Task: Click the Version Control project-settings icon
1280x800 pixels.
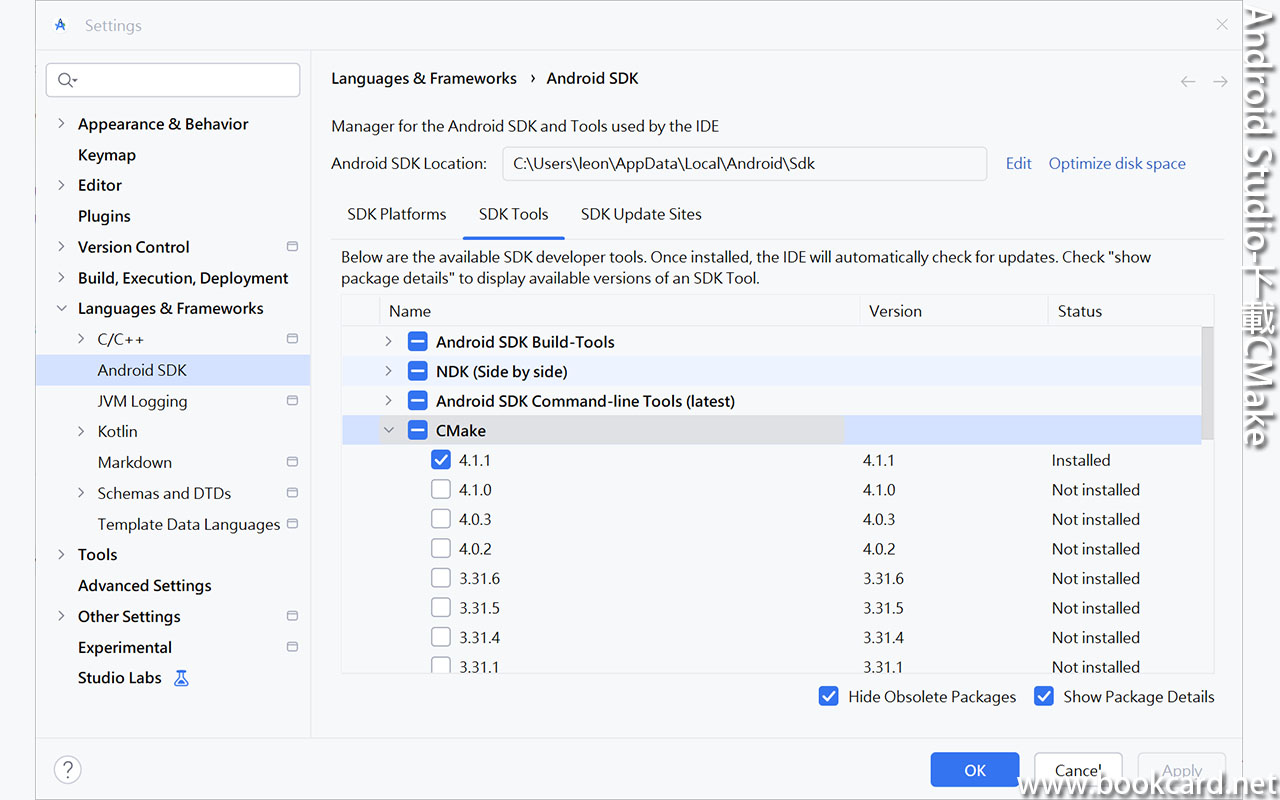Action: click(x=292, y=247)
